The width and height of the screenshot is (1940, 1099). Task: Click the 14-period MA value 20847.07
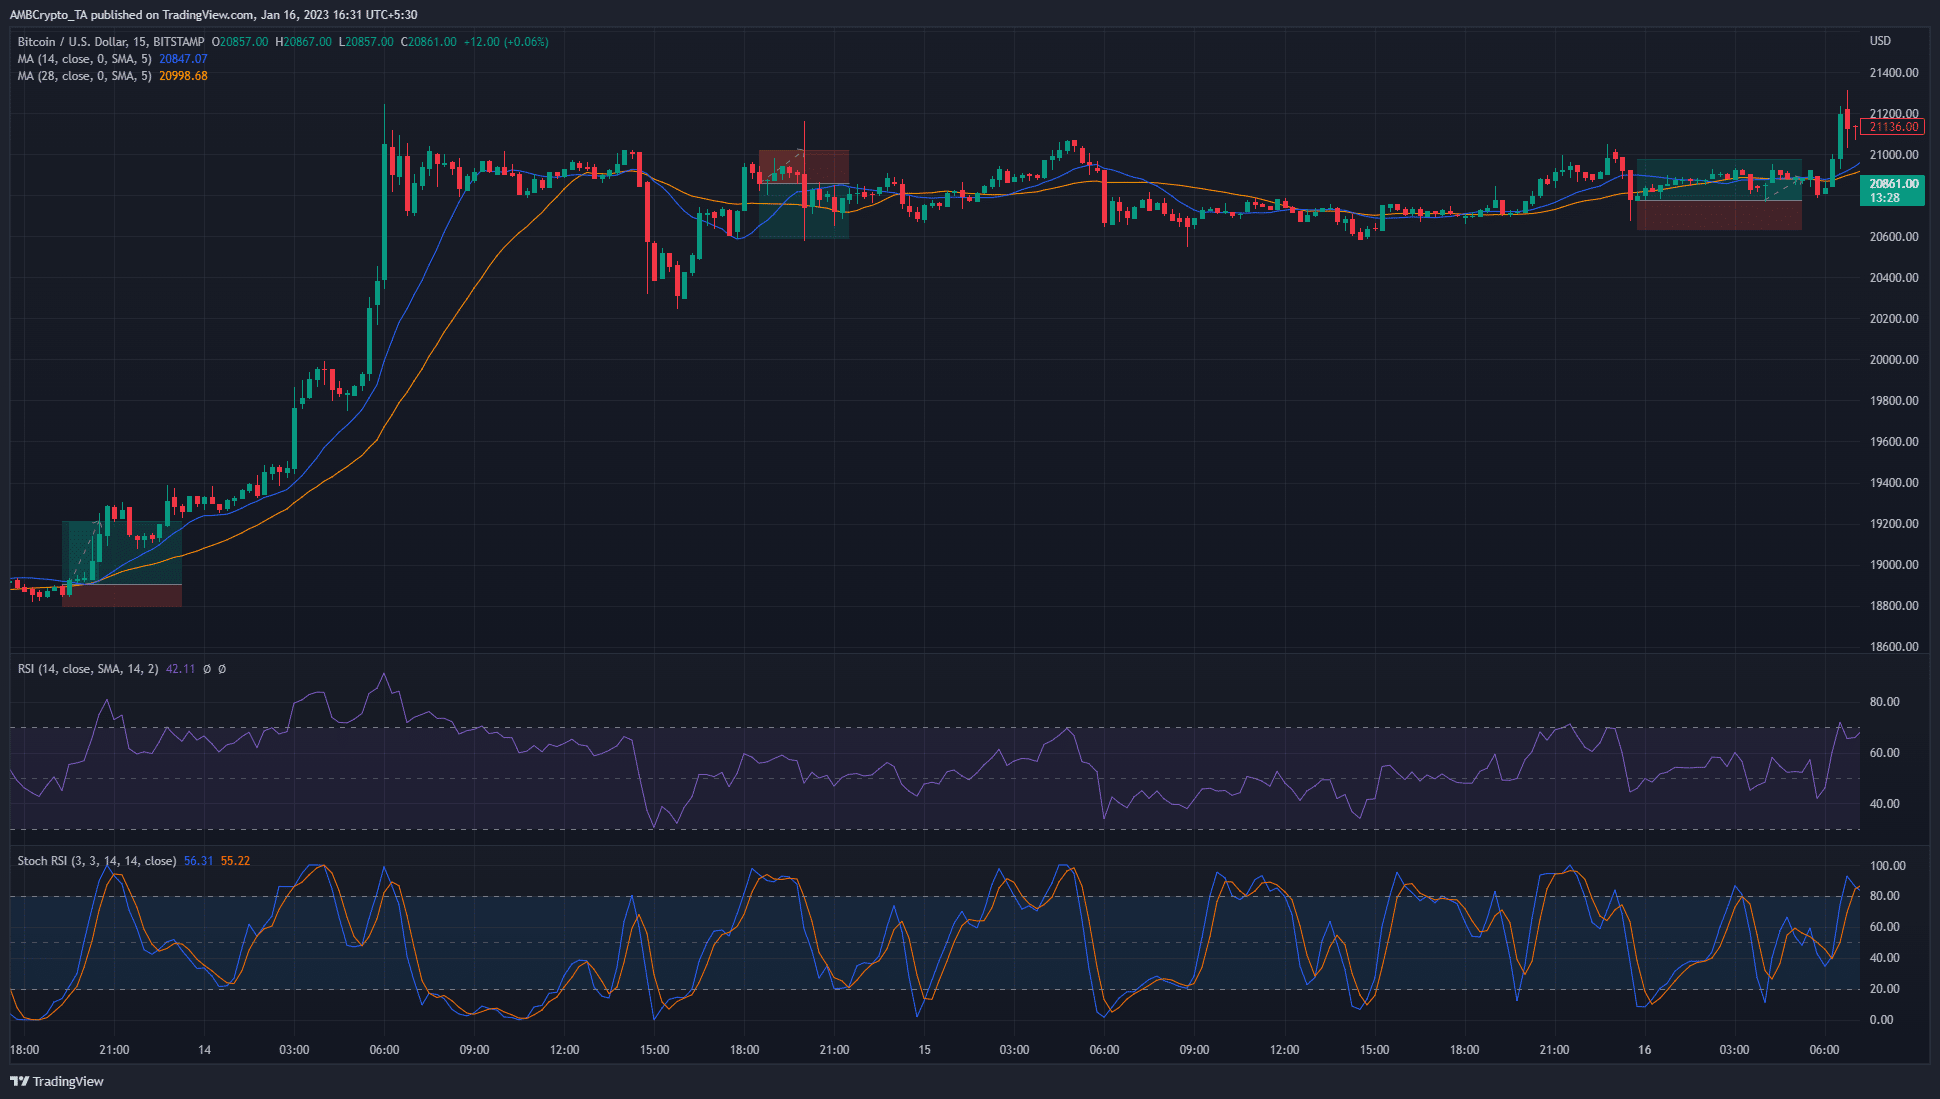coord(183,59)
